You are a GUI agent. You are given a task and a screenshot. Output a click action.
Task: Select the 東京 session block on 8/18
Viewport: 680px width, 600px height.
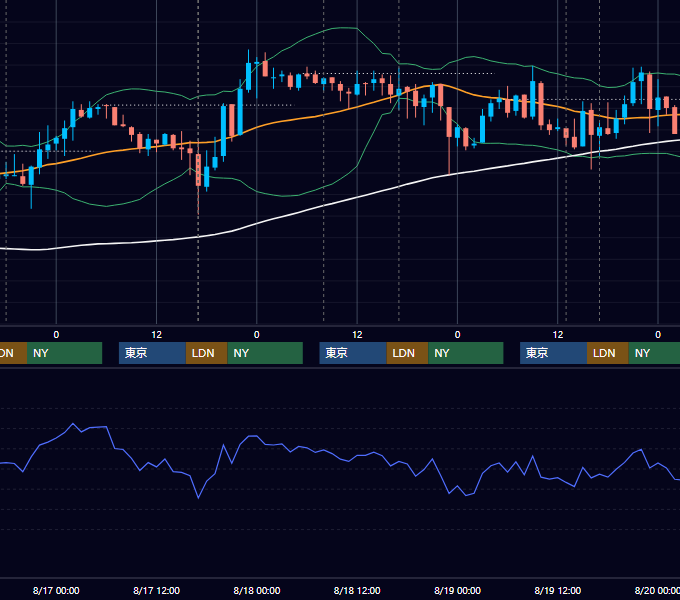tap(353, 353)
